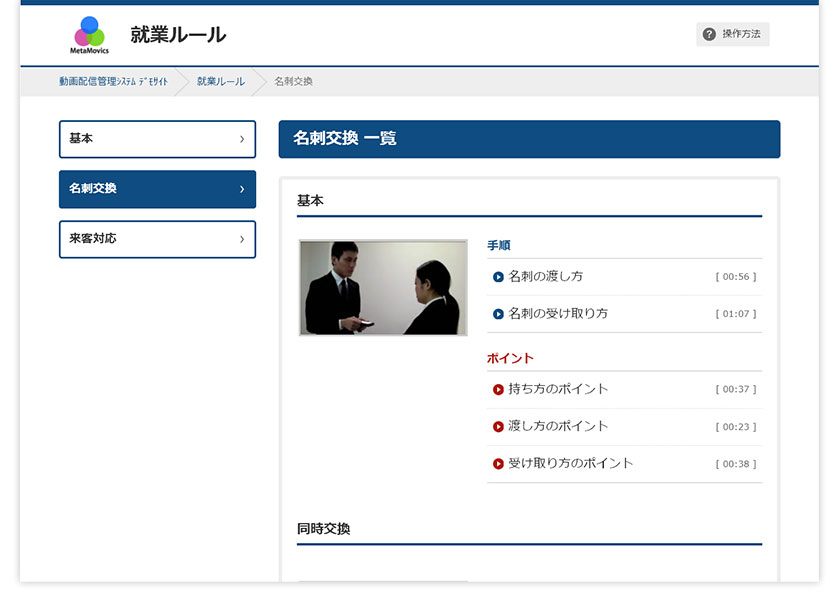Open the business card exchange video thumbnail
This screenshot has width=840, height=600.
(x=383, y=288)
